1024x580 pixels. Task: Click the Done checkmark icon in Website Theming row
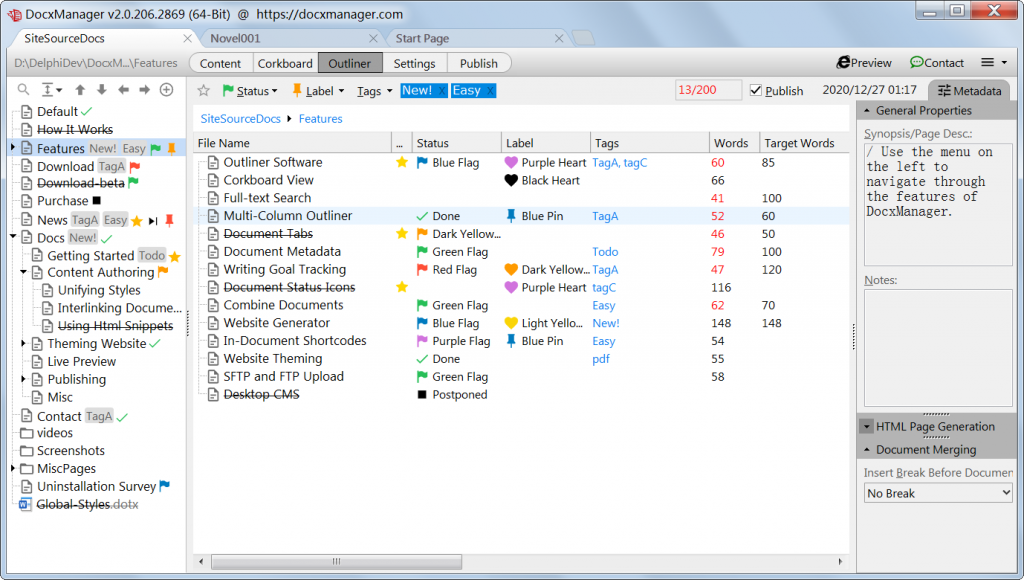[x=422, y=359]
